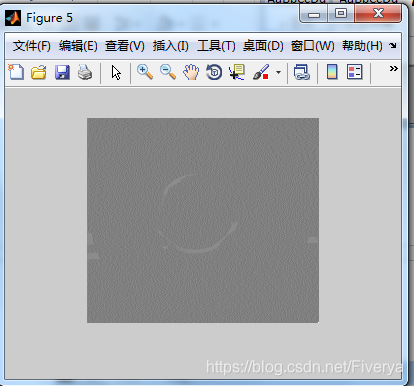Image resolution: width=414 pixels, height=386 pixels.
Task: Activate the Zoom Out magnifier
Action: [x=168, y=72]
